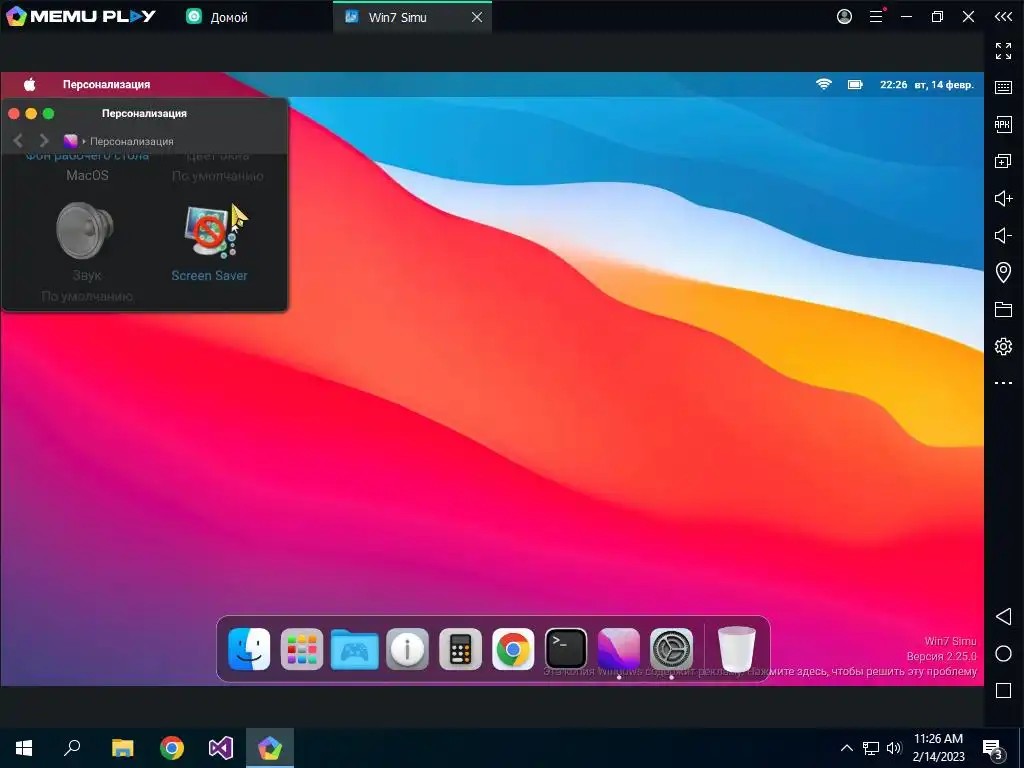Click the ad removal notice text
This screenshot has width=1024, height=768.
point(760,671)
